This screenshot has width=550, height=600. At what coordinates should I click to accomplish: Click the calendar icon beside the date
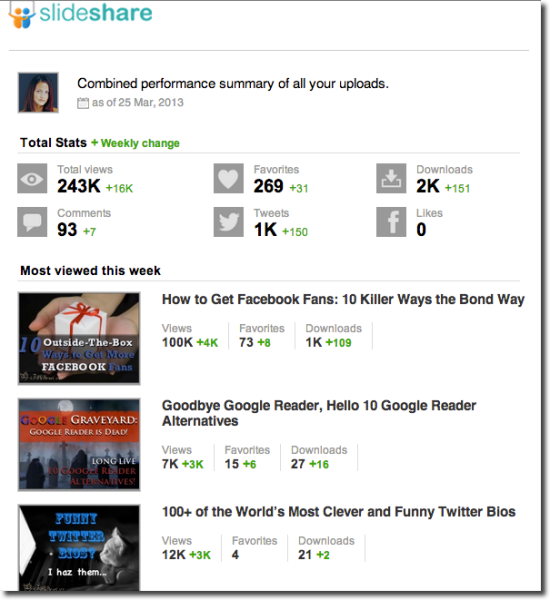pyautogui.click(x=83, y=103)
